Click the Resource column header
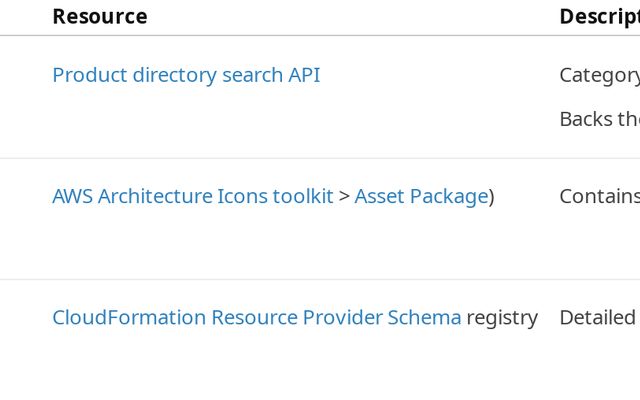640x400 pixels. click(x=99, y=16)
